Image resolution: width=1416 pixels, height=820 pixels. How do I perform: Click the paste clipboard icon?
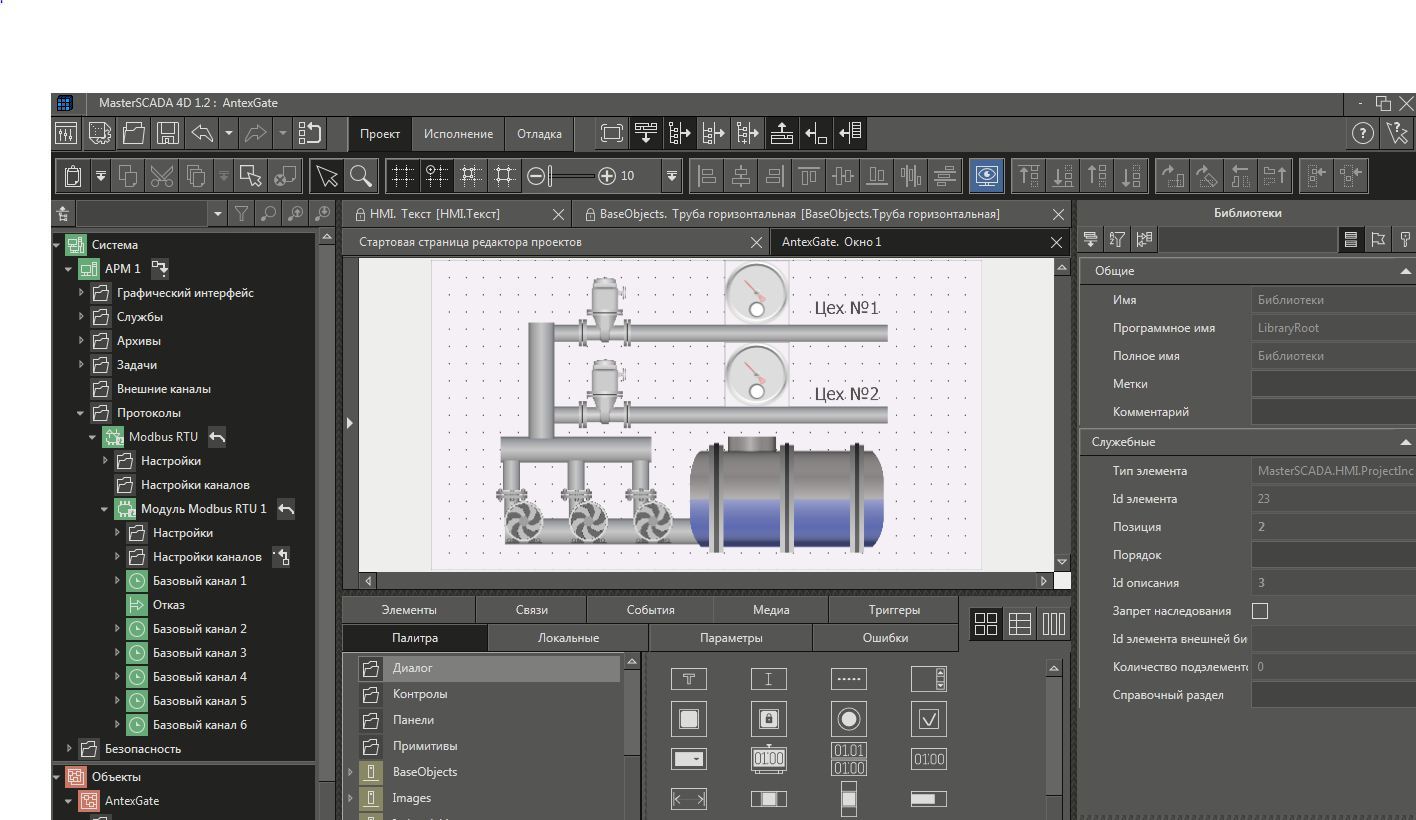pyautogui.click(x=72, y=177)
